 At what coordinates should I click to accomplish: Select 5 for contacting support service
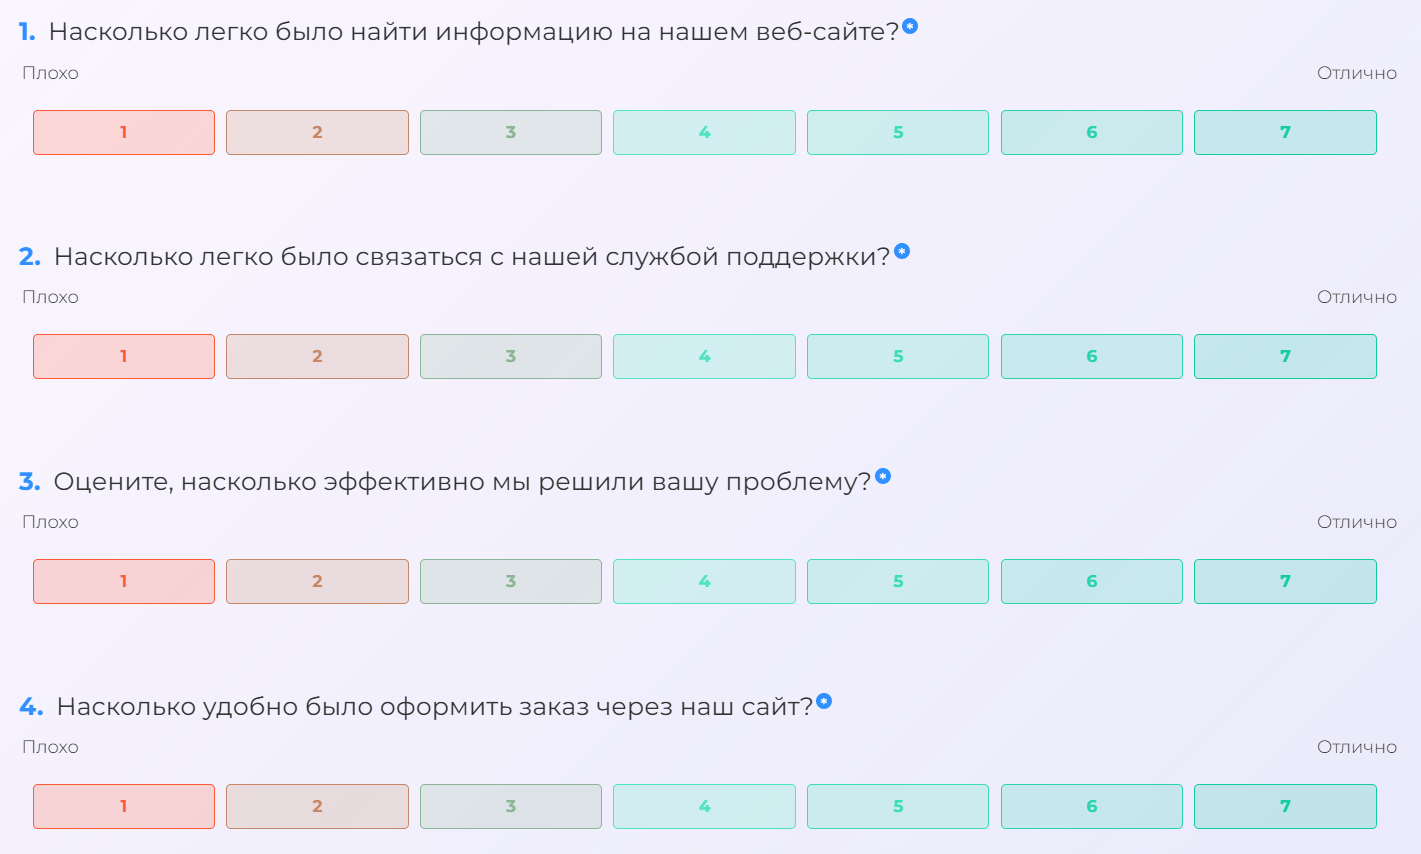pos(898,356)
